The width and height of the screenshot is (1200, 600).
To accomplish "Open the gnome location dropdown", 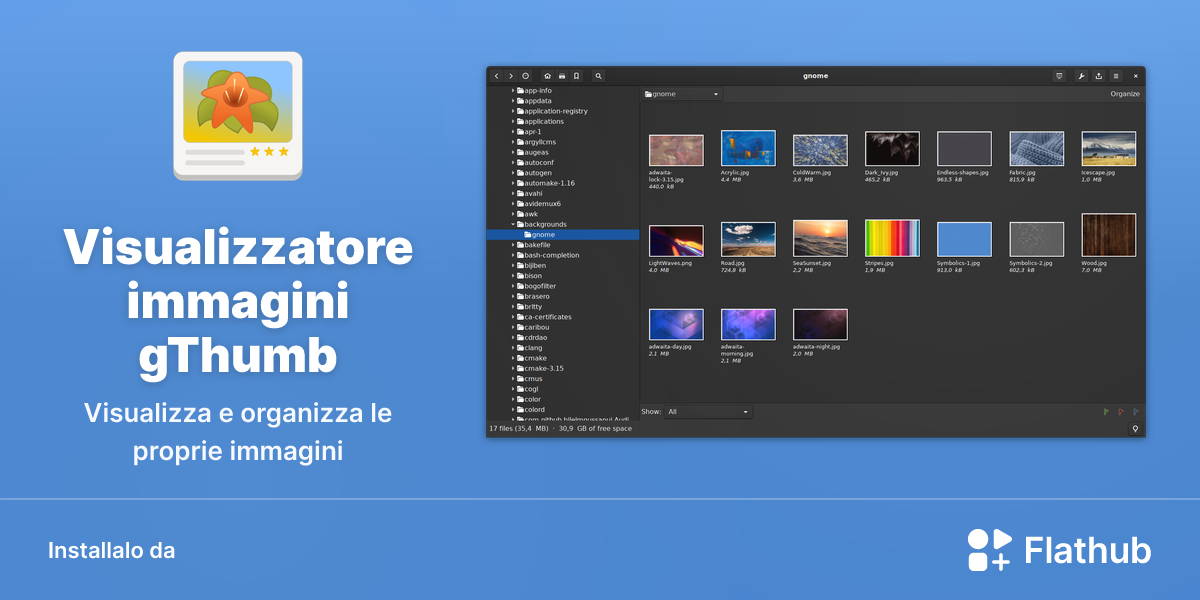I will [x=682, y=94].
